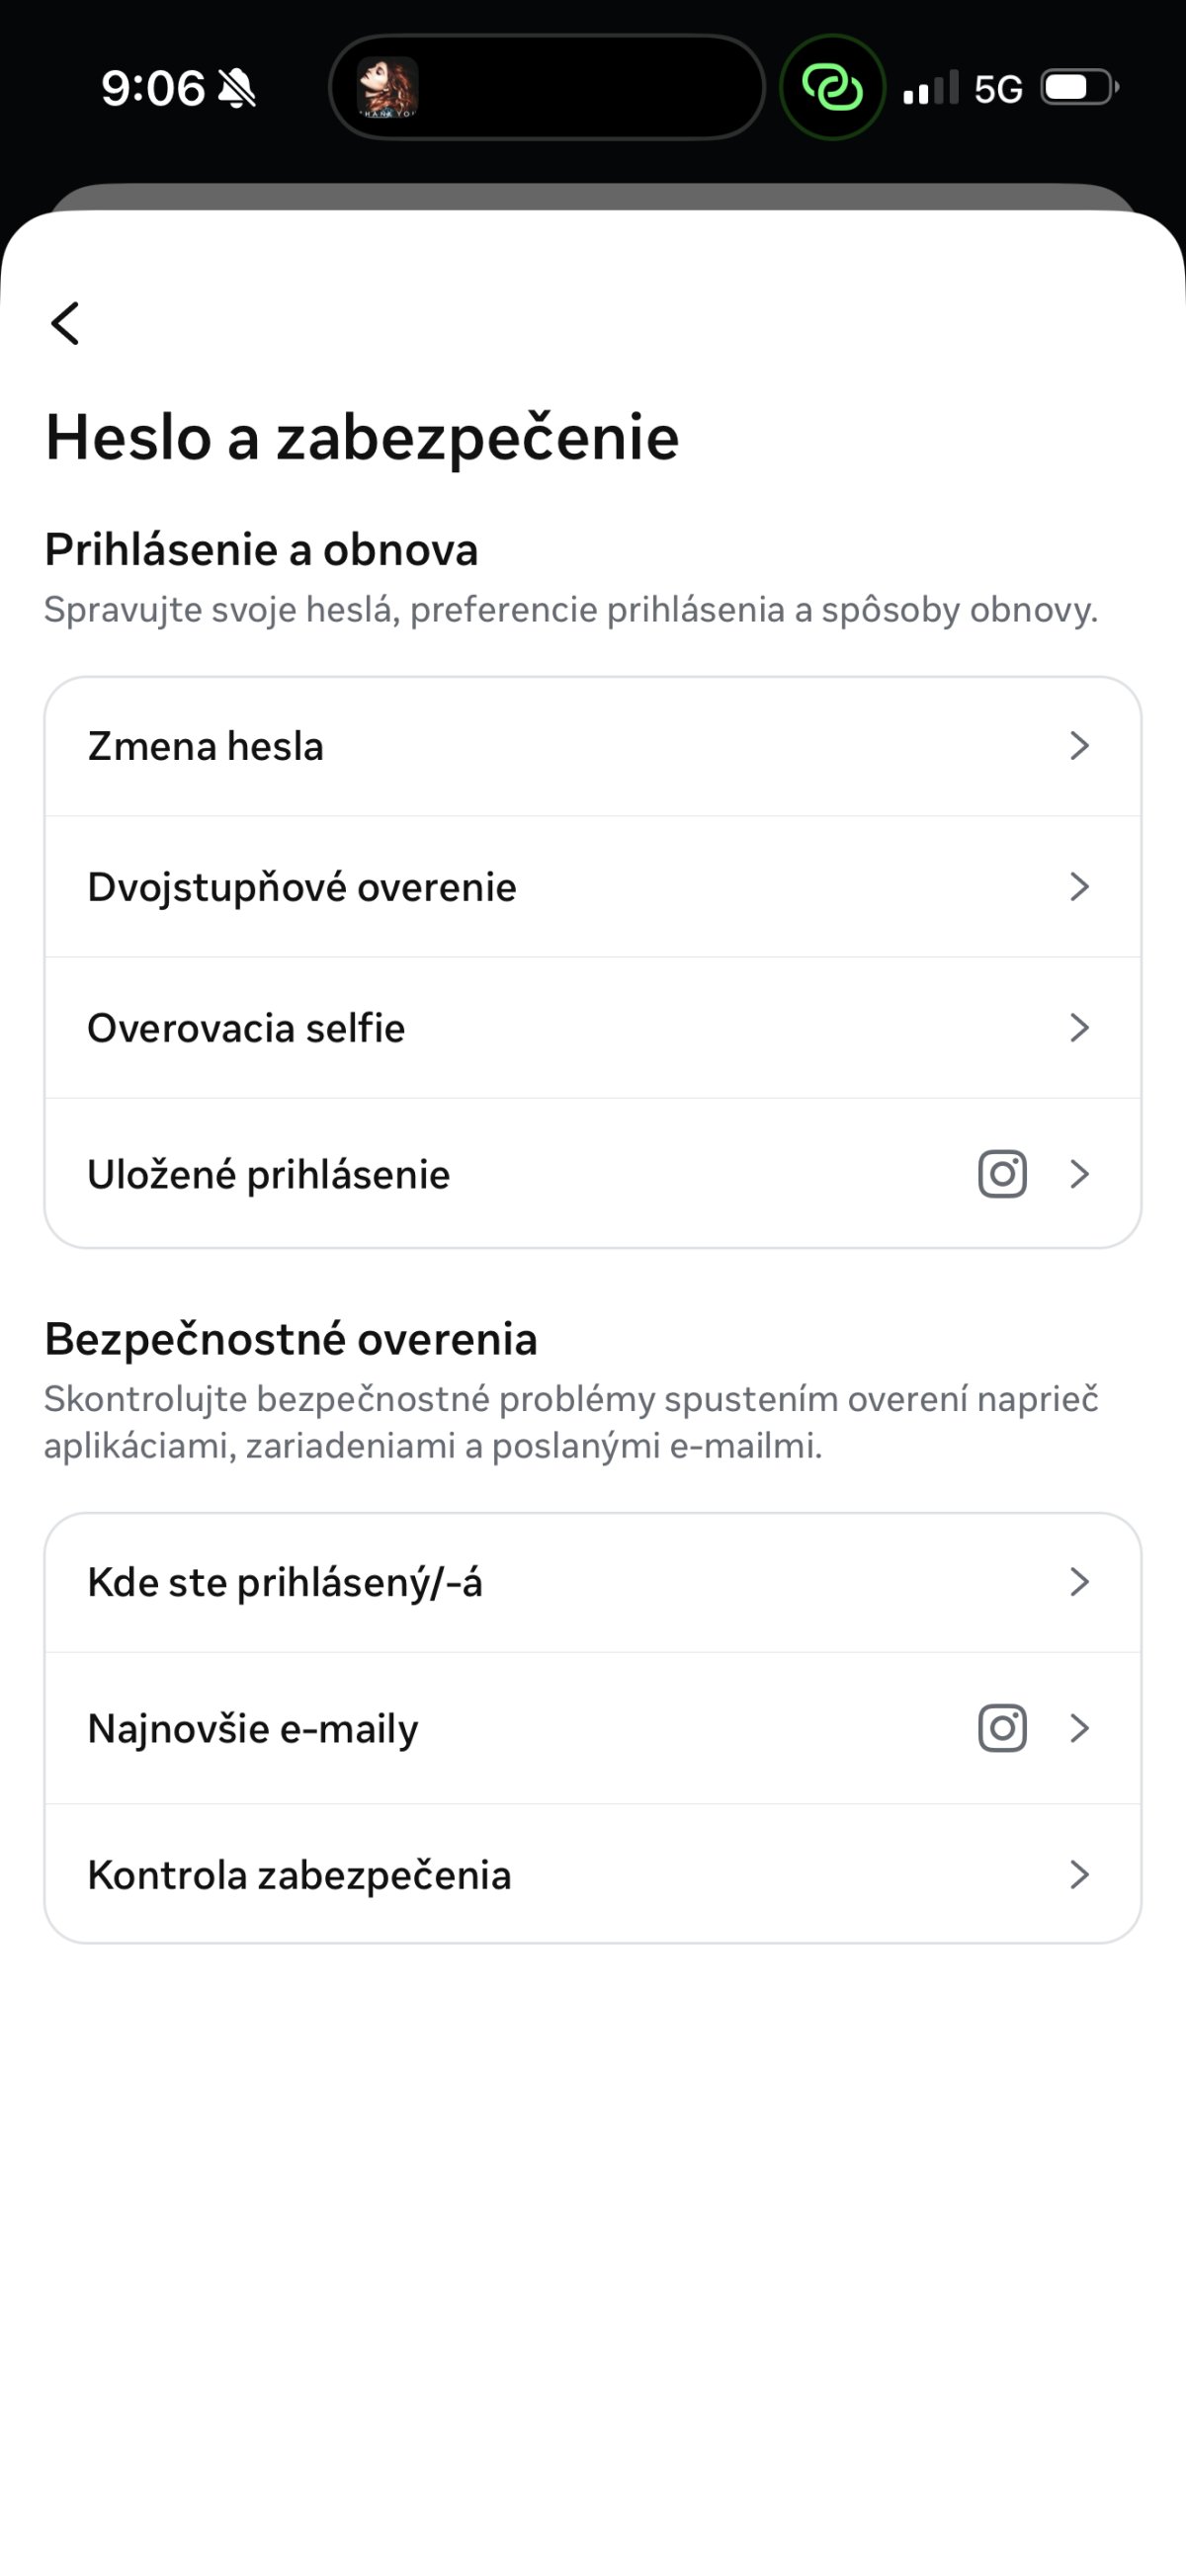The height and width of the screenshot is (2576, 1186).
Task: Open Zmena hesla
Action: 206,746
